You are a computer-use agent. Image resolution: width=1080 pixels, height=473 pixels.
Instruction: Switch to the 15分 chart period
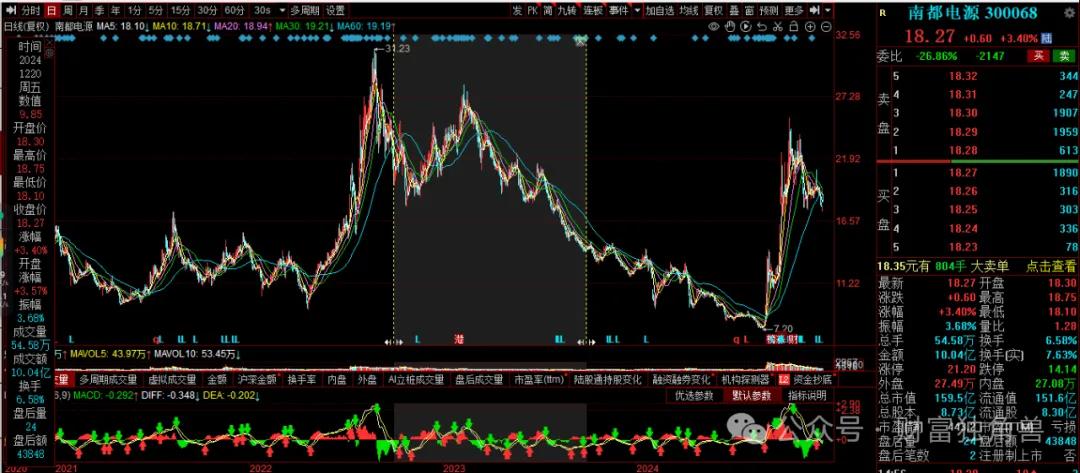[180, 10]
